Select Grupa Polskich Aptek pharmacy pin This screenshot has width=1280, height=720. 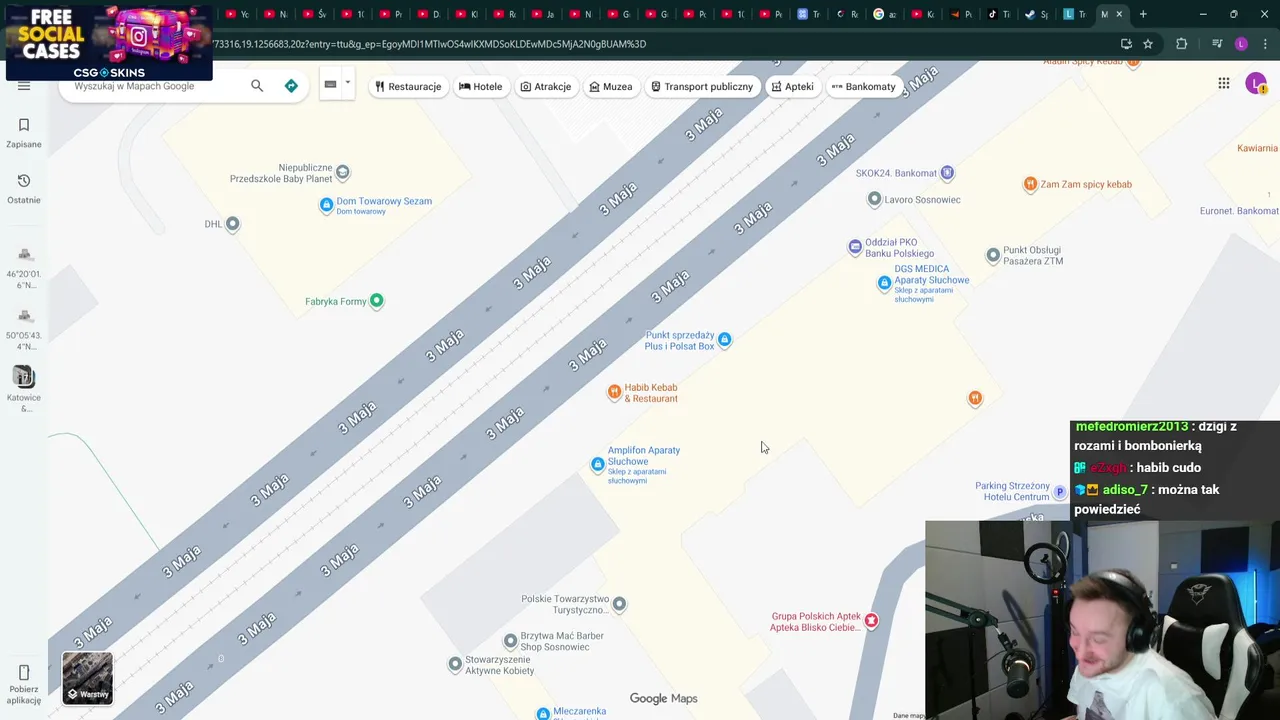click(x=871, y=621)
